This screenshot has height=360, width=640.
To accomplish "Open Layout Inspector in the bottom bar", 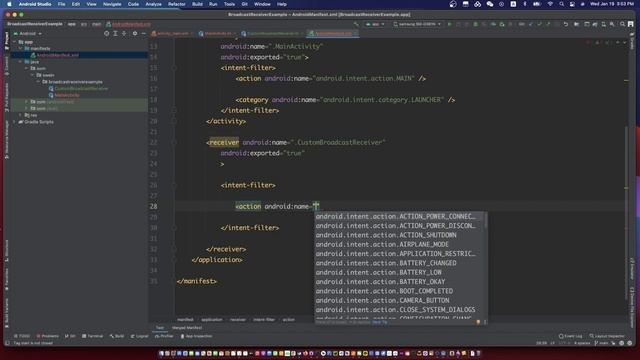I will click(x=606, y=336).
